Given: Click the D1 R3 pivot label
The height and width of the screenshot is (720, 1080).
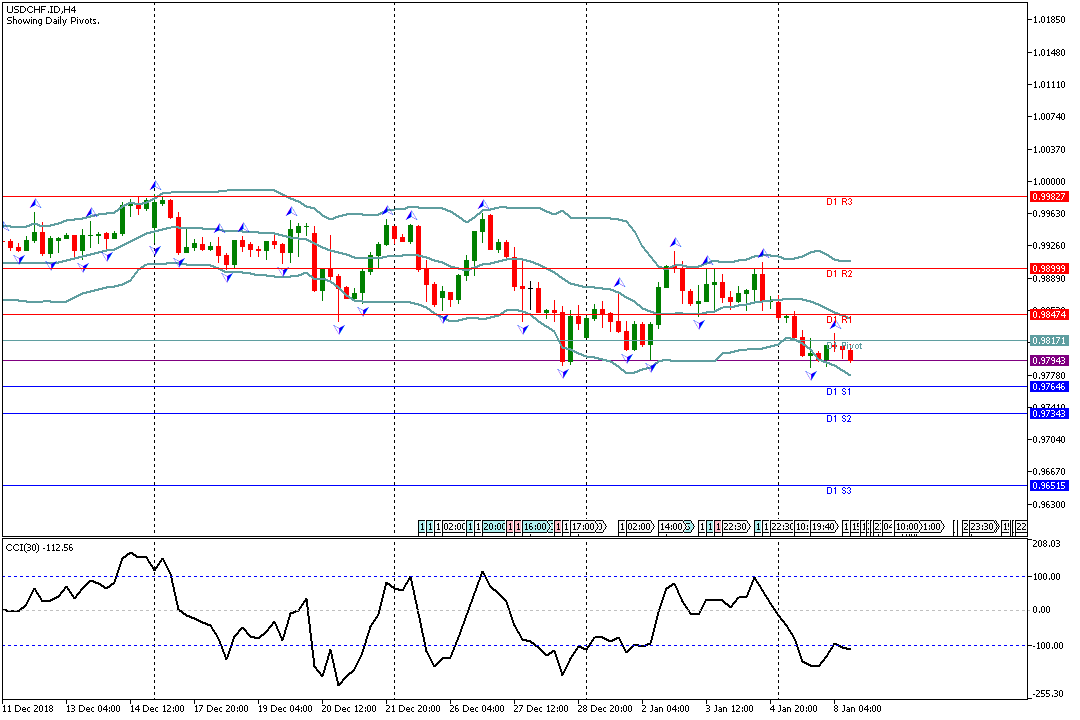Looking at the screenshot, I should [x=838, y=202].
